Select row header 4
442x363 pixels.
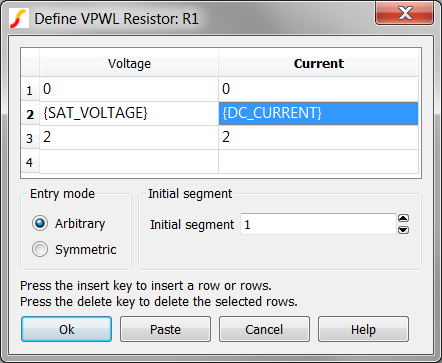(30, 162)
